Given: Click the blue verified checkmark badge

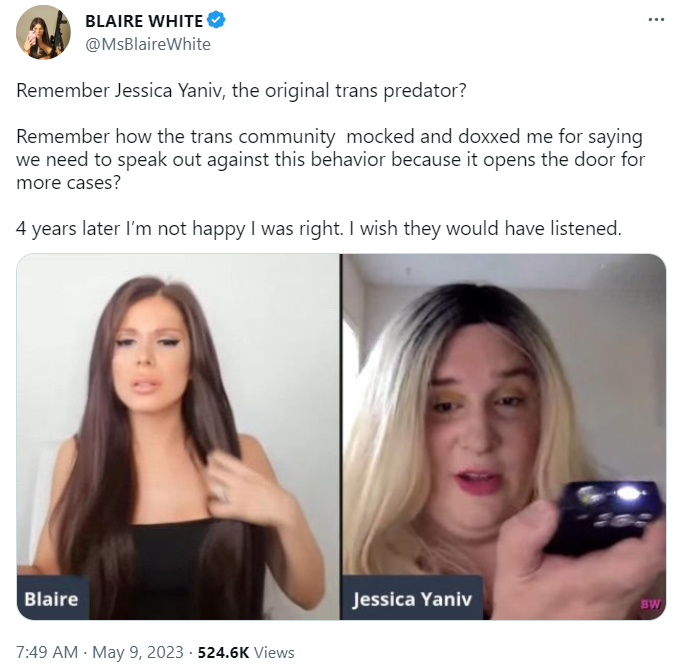Looking at the screenshot, I should tap(216, 21).
